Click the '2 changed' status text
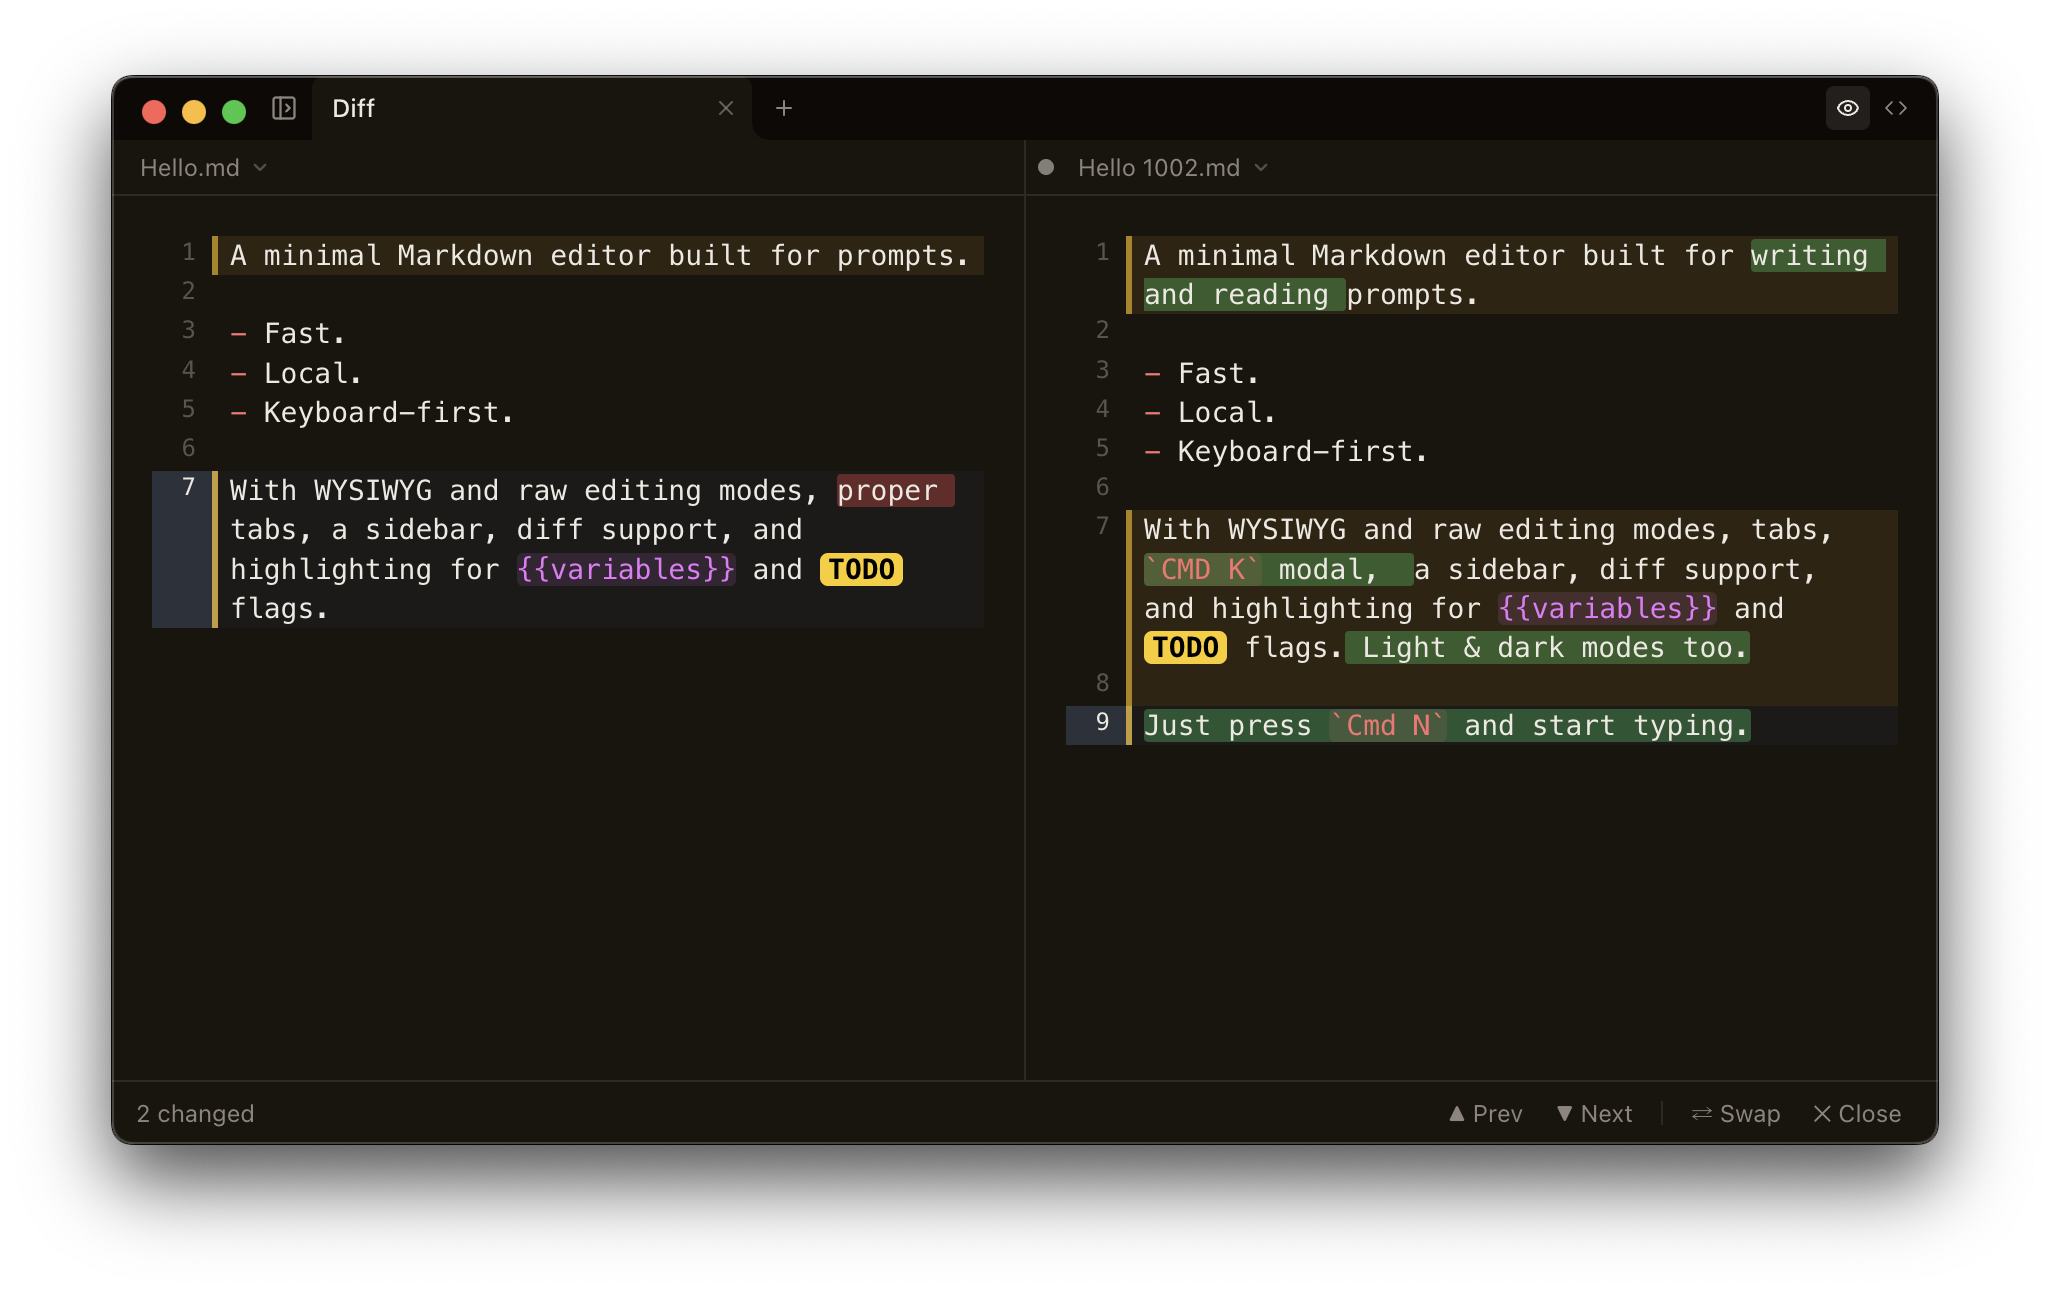 (x=195, y=1113)
